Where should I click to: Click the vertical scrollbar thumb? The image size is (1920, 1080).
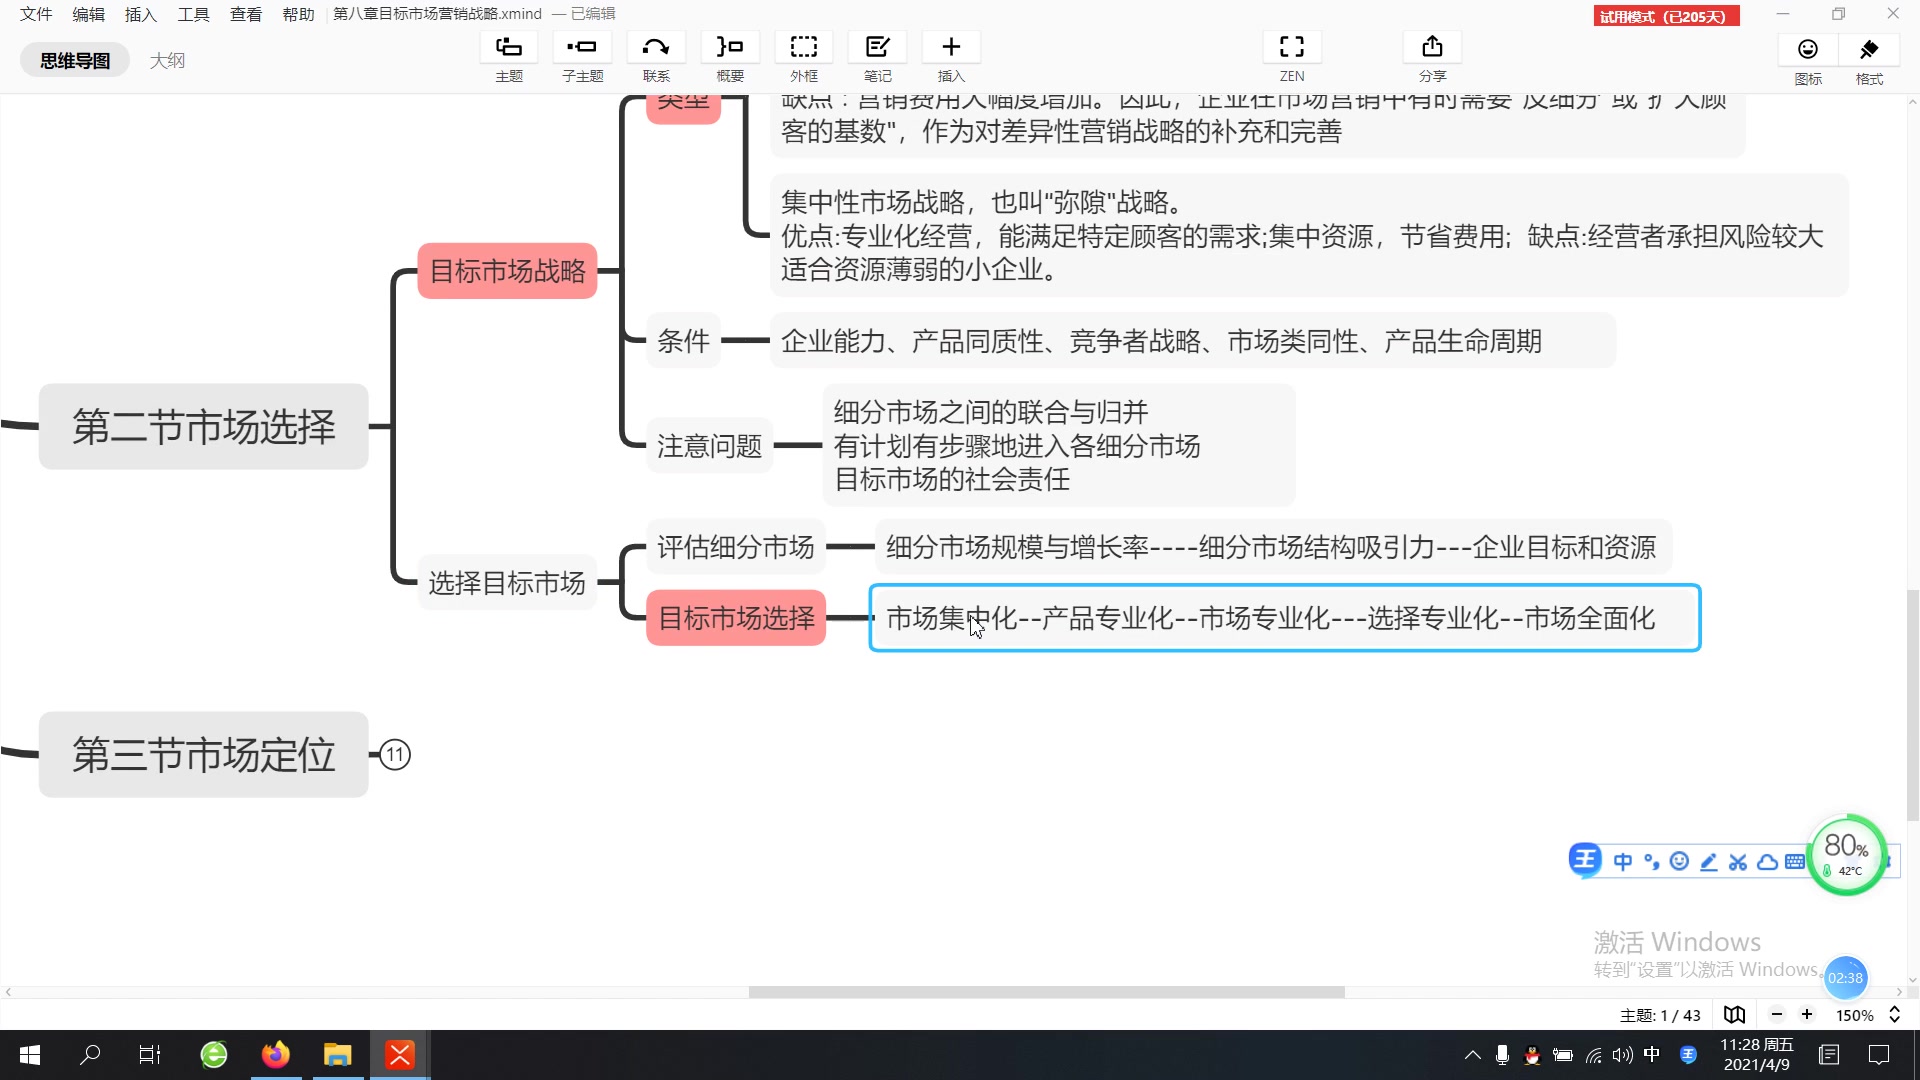(1913, 705)
